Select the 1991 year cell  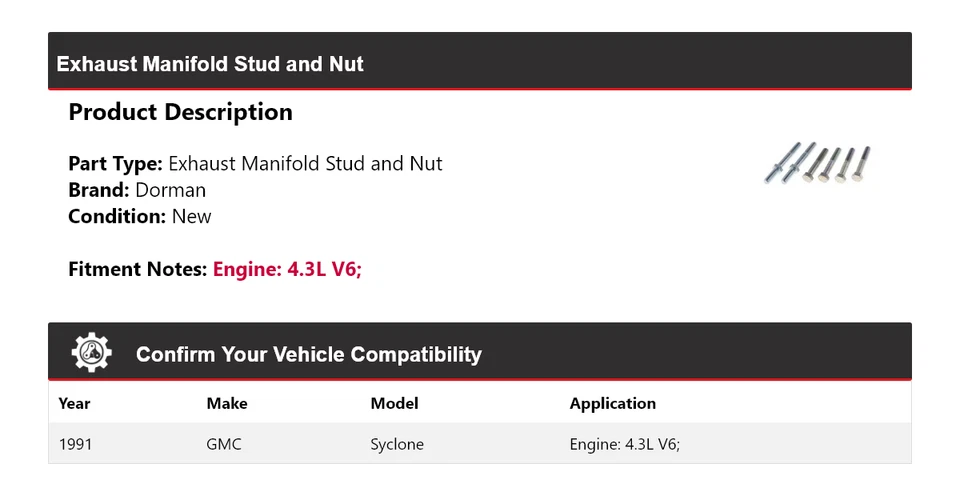click(75, 444)
